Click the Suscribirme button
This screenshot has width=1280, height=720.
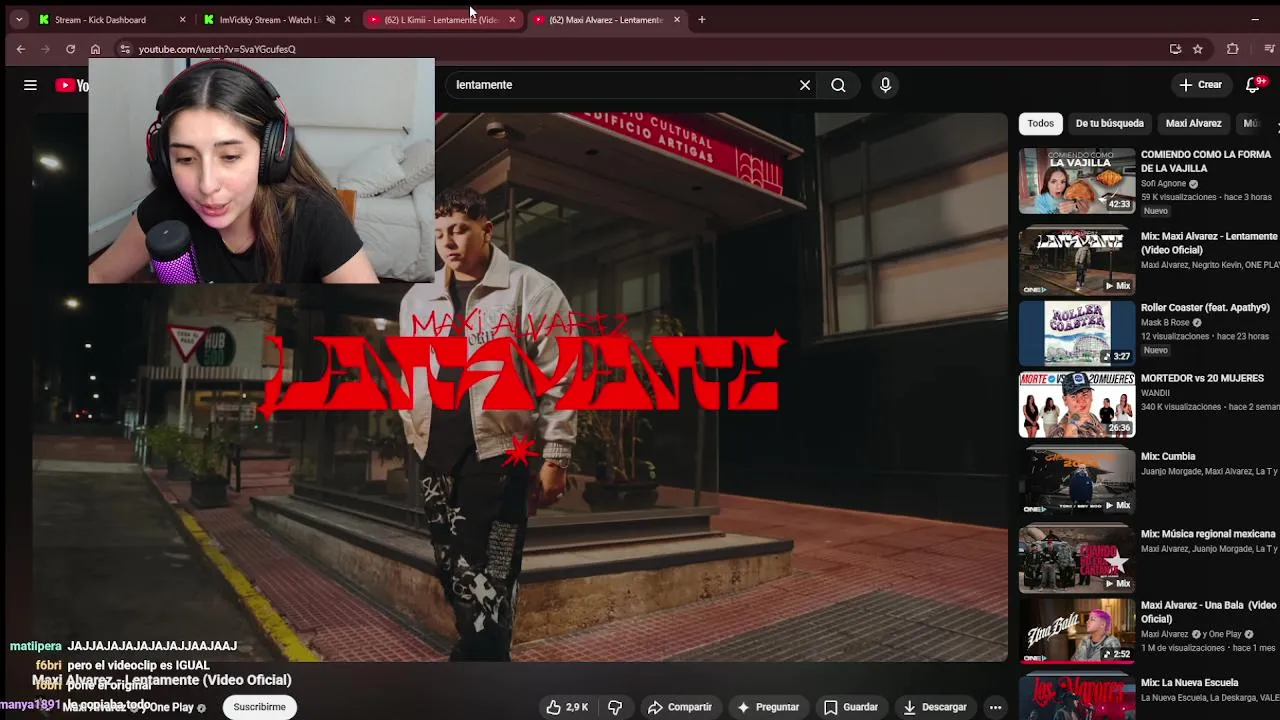tap(259, 707)
